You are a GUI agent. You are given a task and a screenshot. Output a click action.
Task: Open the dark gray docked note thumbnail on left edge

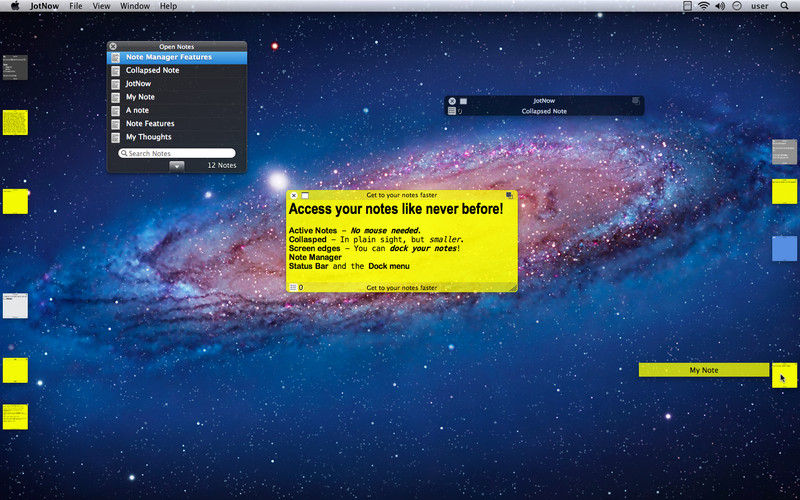15,67
